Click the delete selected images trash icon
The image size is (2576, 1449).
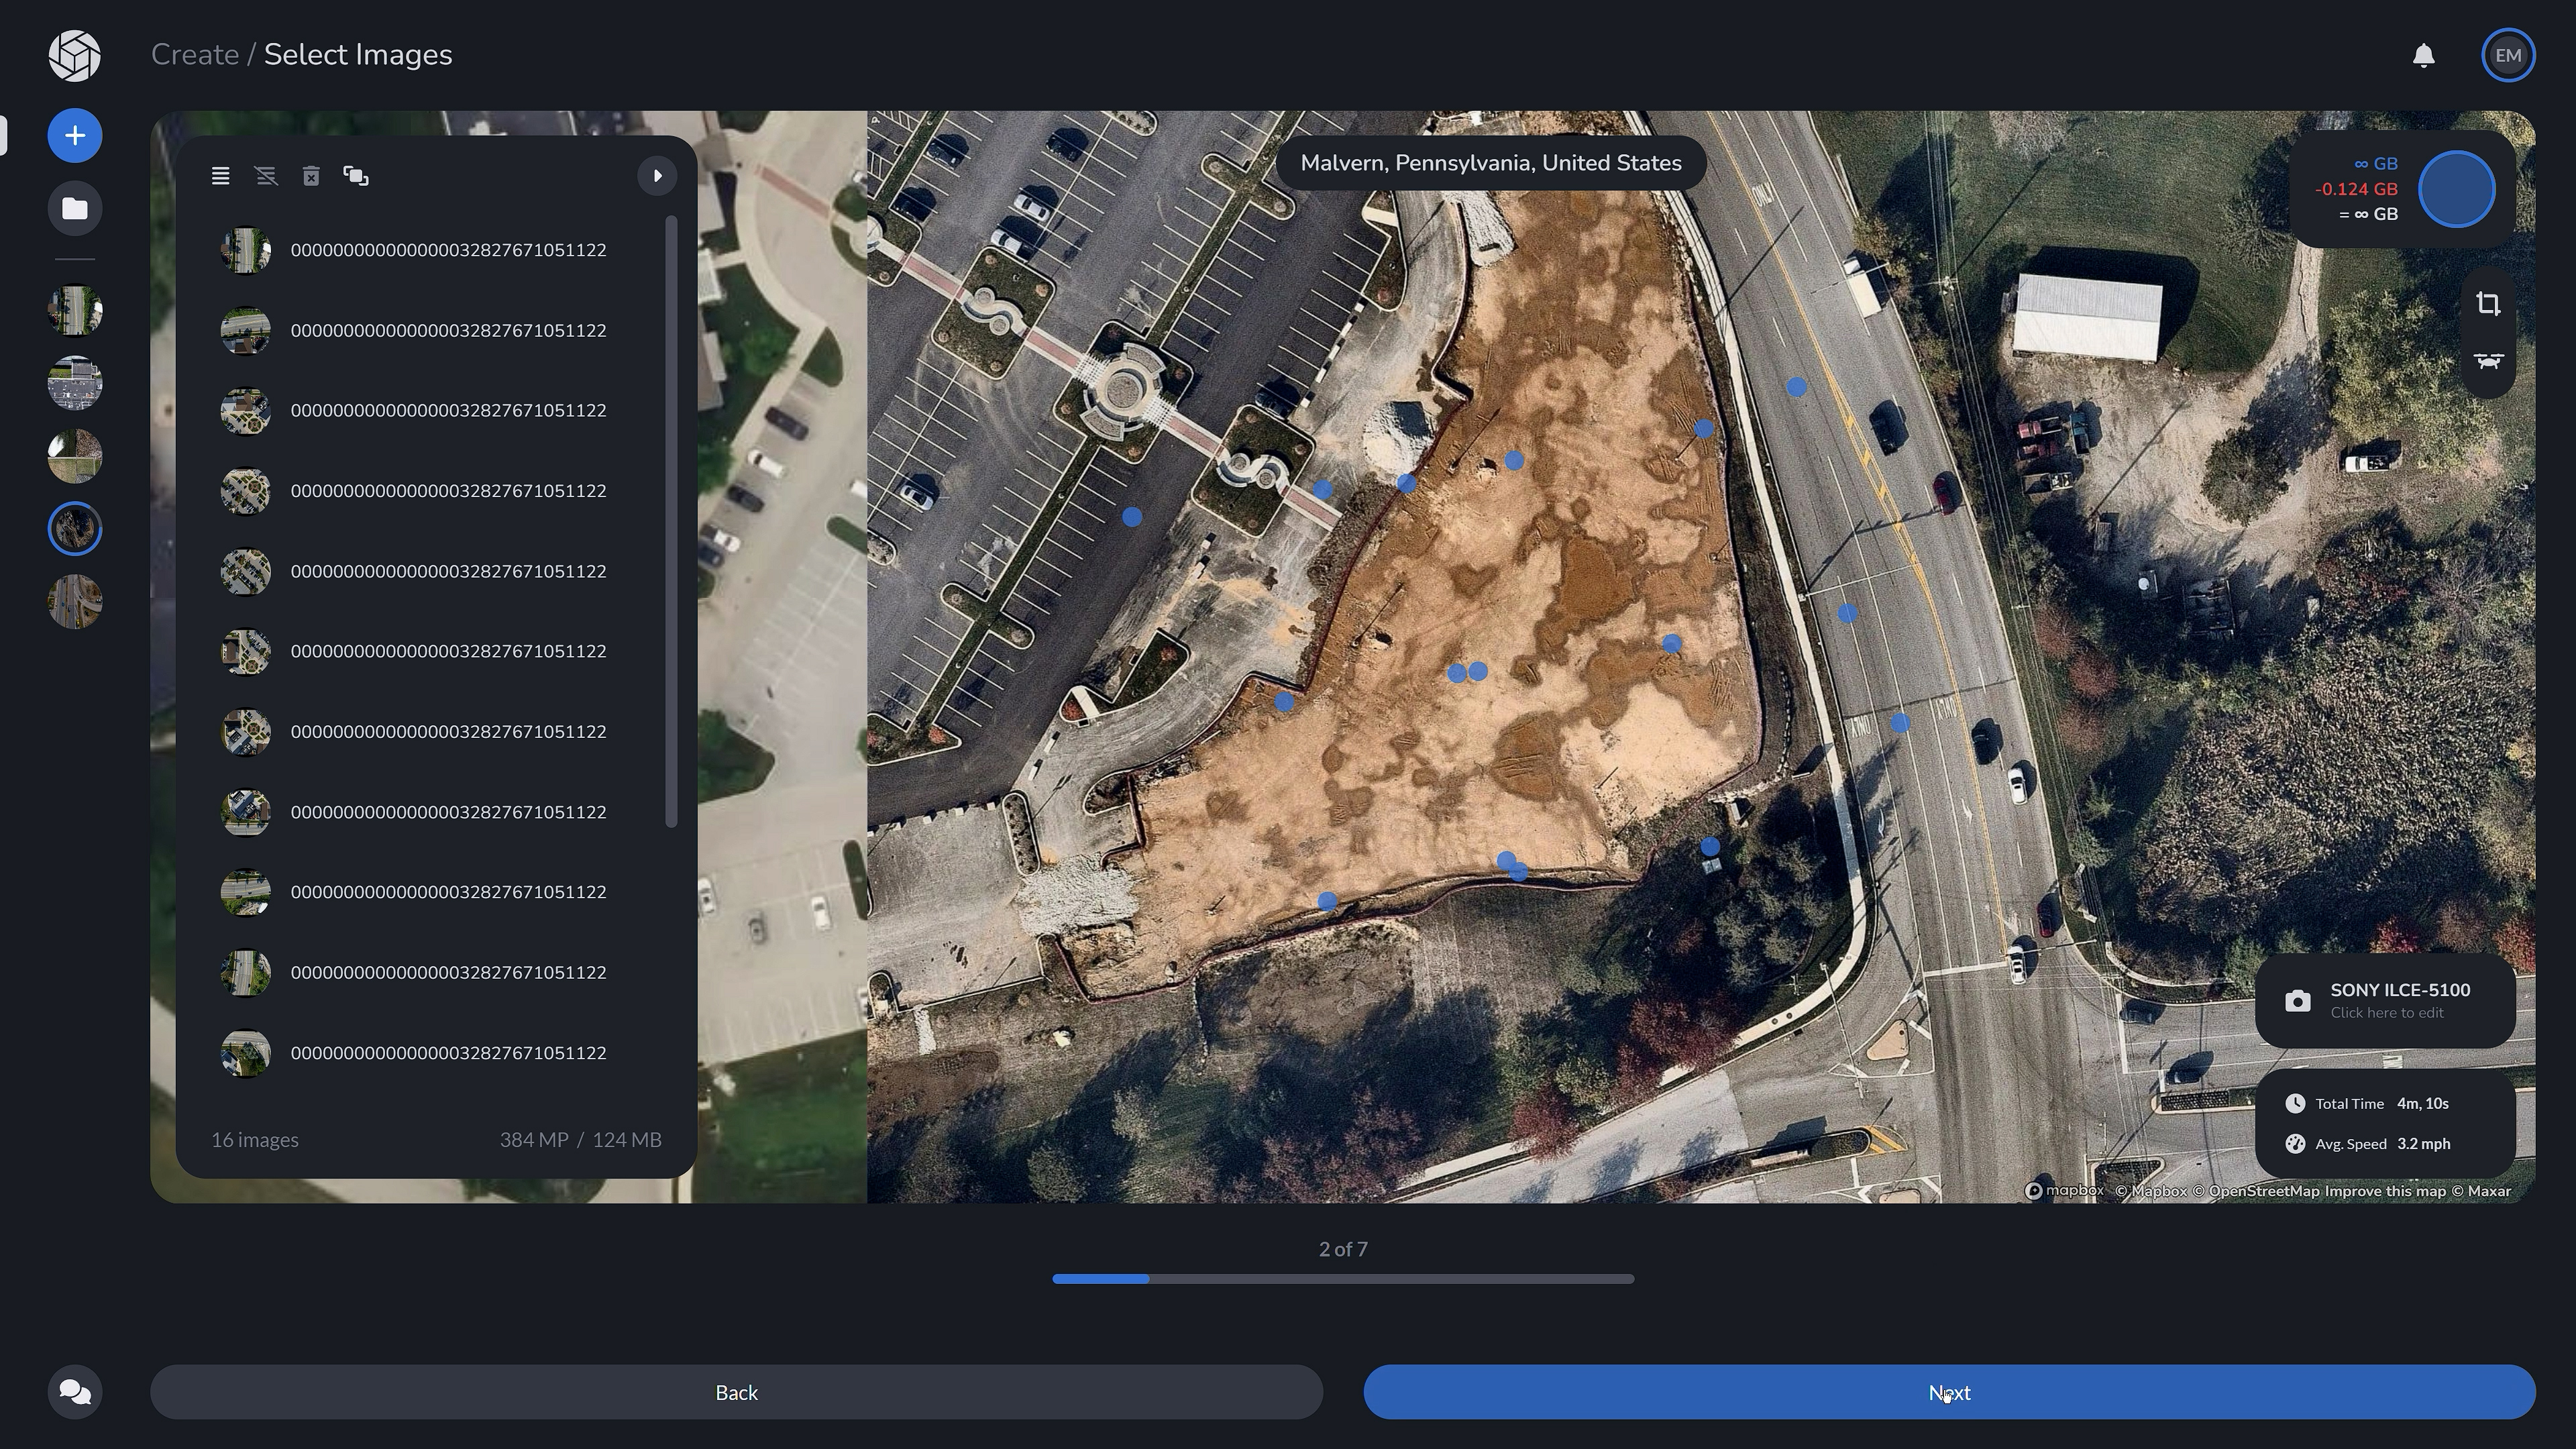click(x=311, y=176)
